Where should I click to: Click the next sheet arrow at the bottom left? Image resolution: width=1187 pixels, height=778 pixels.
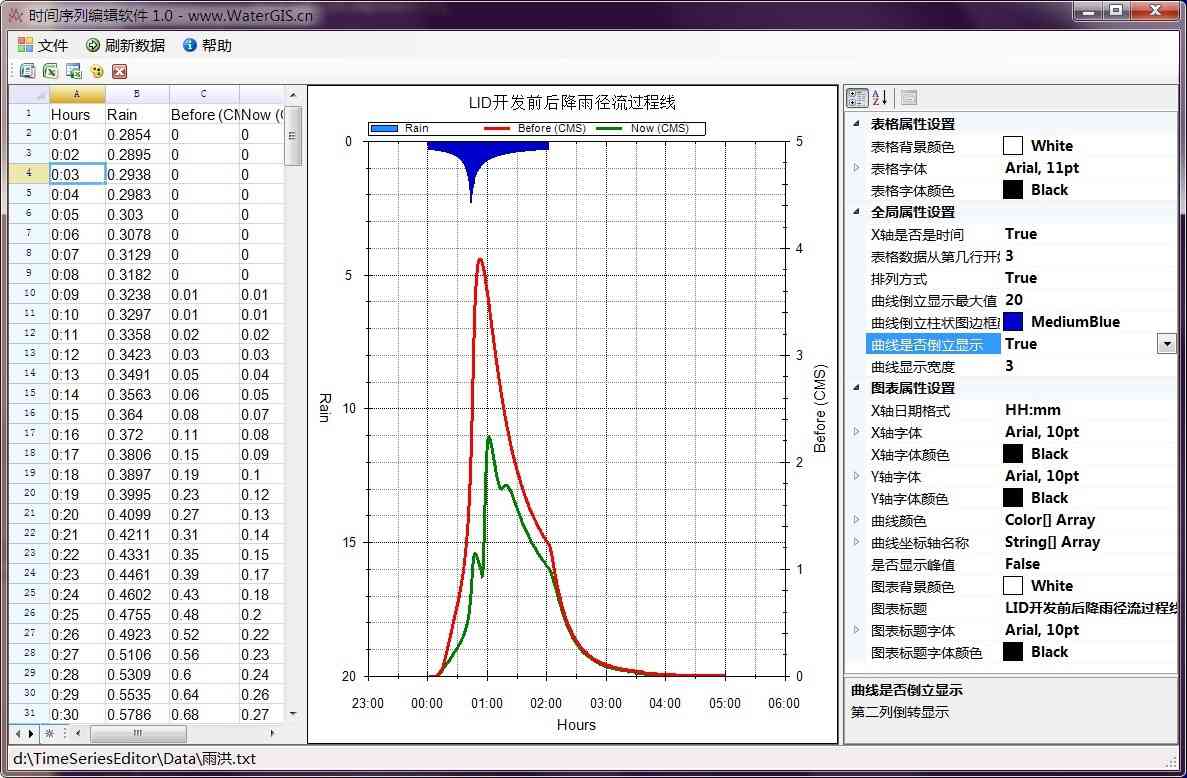pyautogui.click(x=31, y=733)
